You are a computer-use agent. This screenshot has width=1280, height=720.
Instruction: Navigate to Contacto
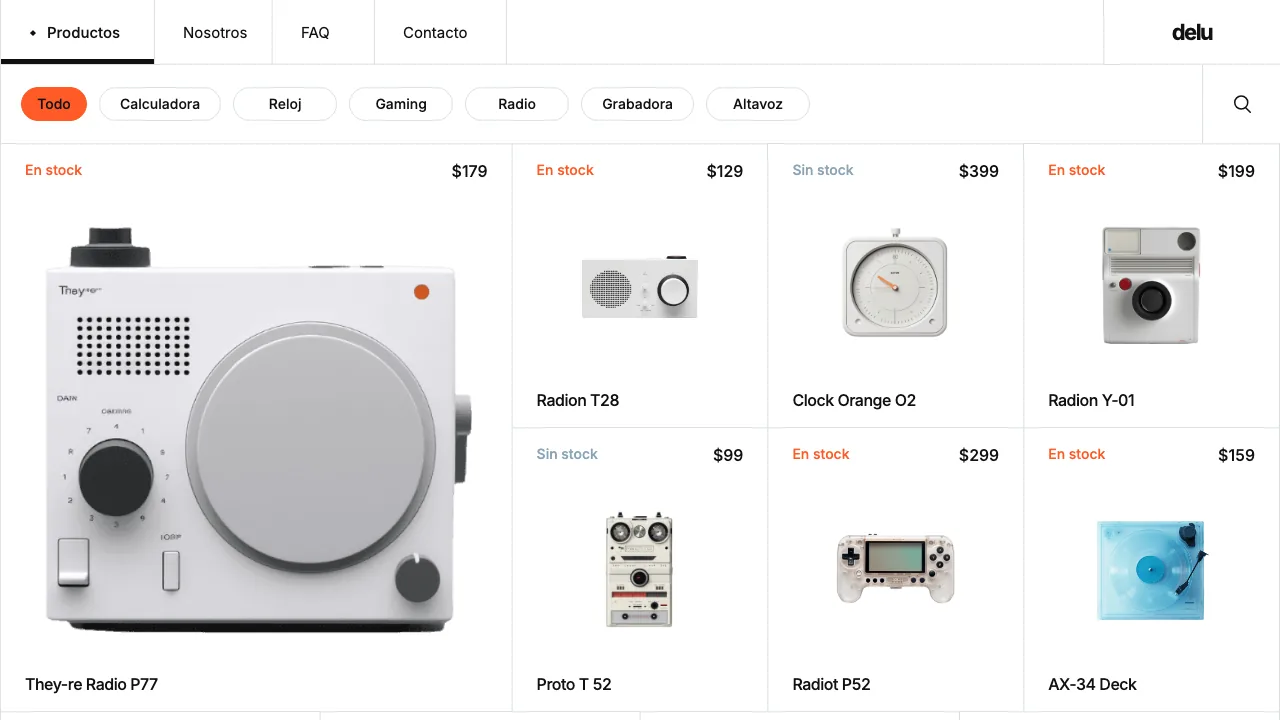coord(435,33)
